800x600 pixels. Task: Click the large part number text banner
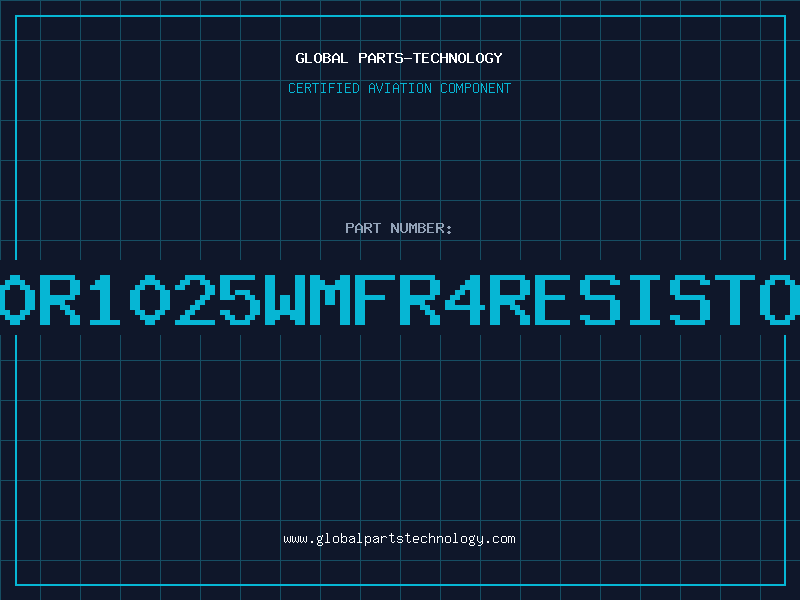pos(400,299)
